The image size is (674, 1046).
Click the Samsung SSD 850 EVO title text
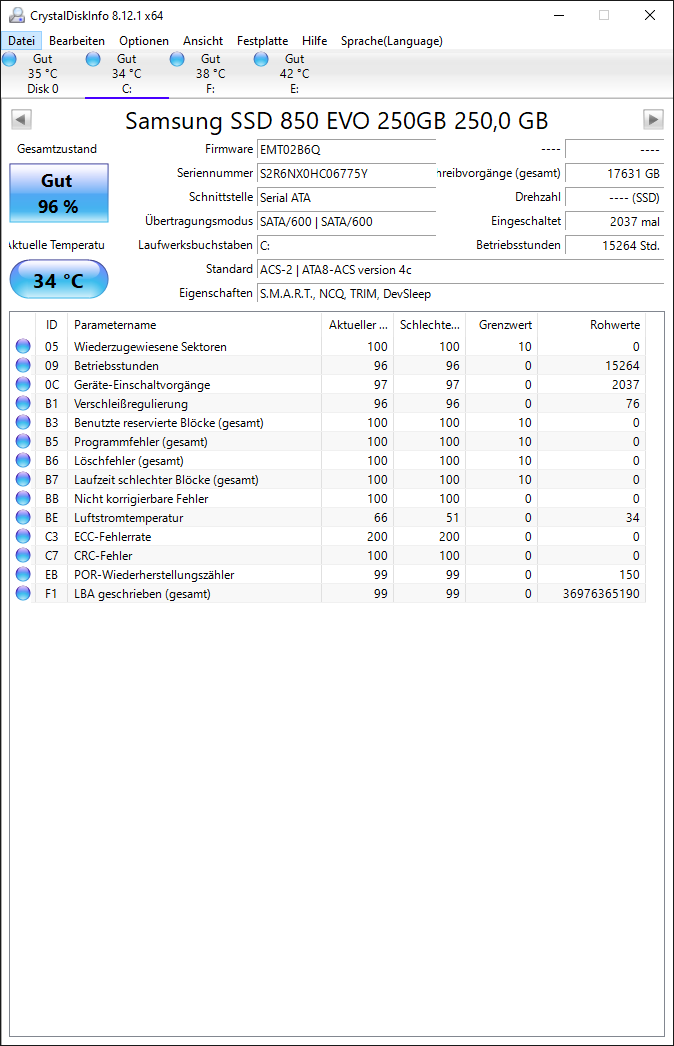tap(336, 121)
